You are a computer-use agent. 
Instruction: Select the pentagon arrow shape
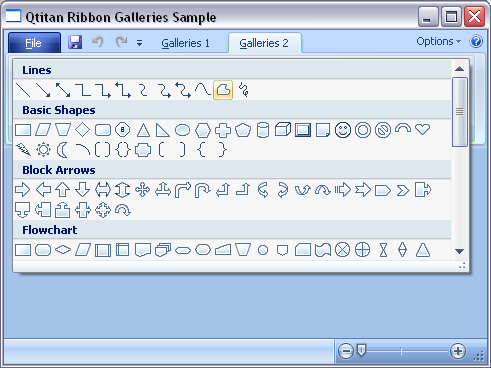tap(383, 190)
